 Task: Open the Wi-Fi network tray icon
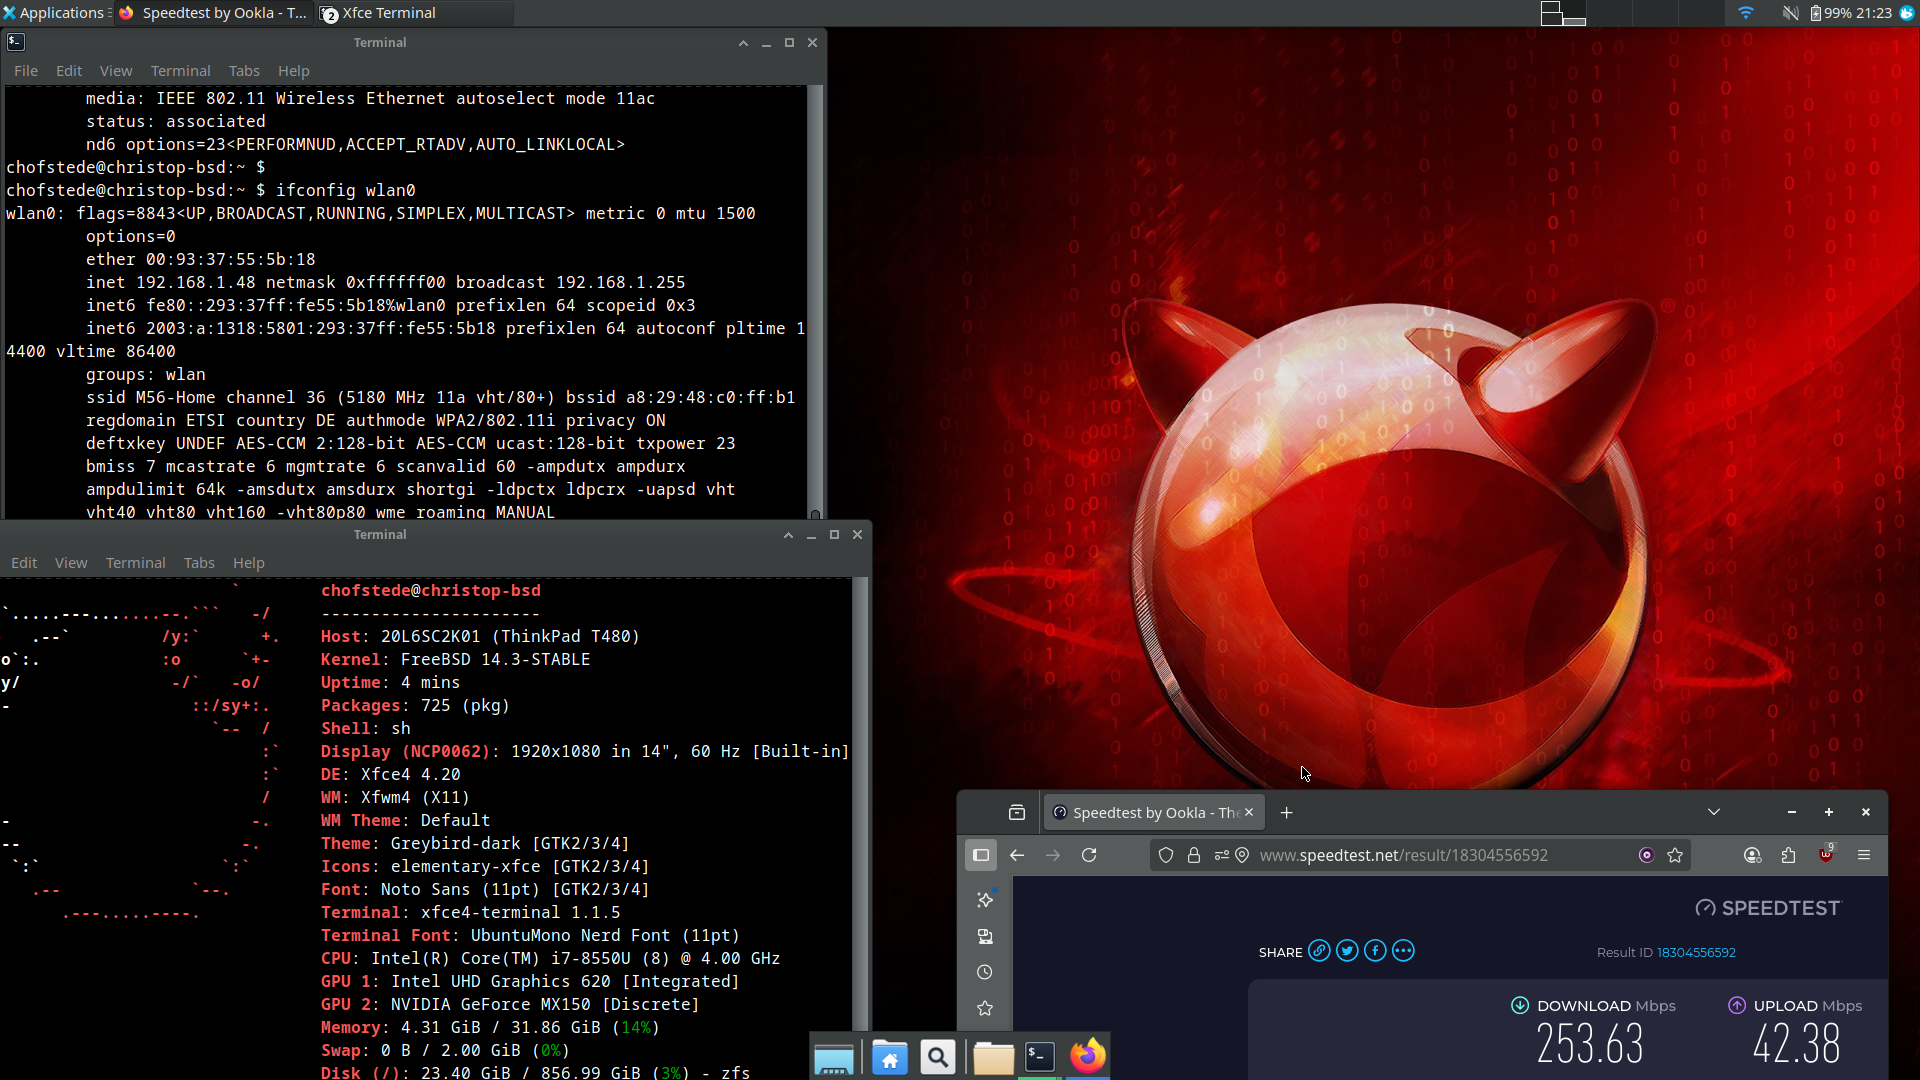point(1745,13)
